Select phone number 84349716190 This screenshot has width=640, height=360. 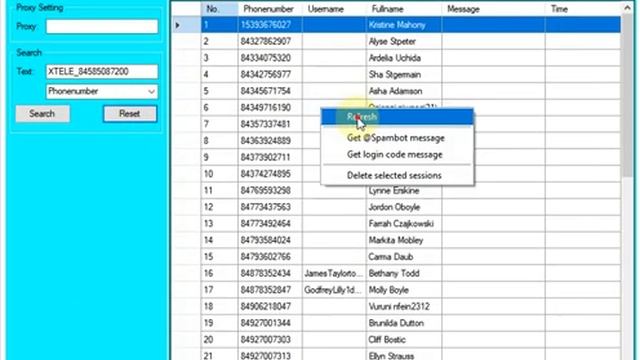tap(270, 108)
